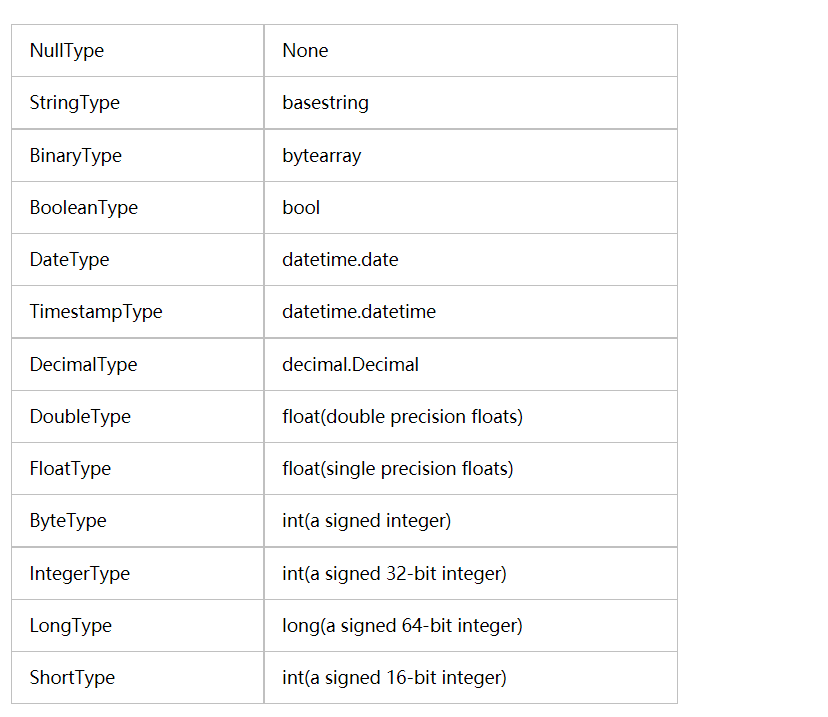828x717 pixels.
Task: Click the decimal.Decimal cell
Action: [471, 365]
